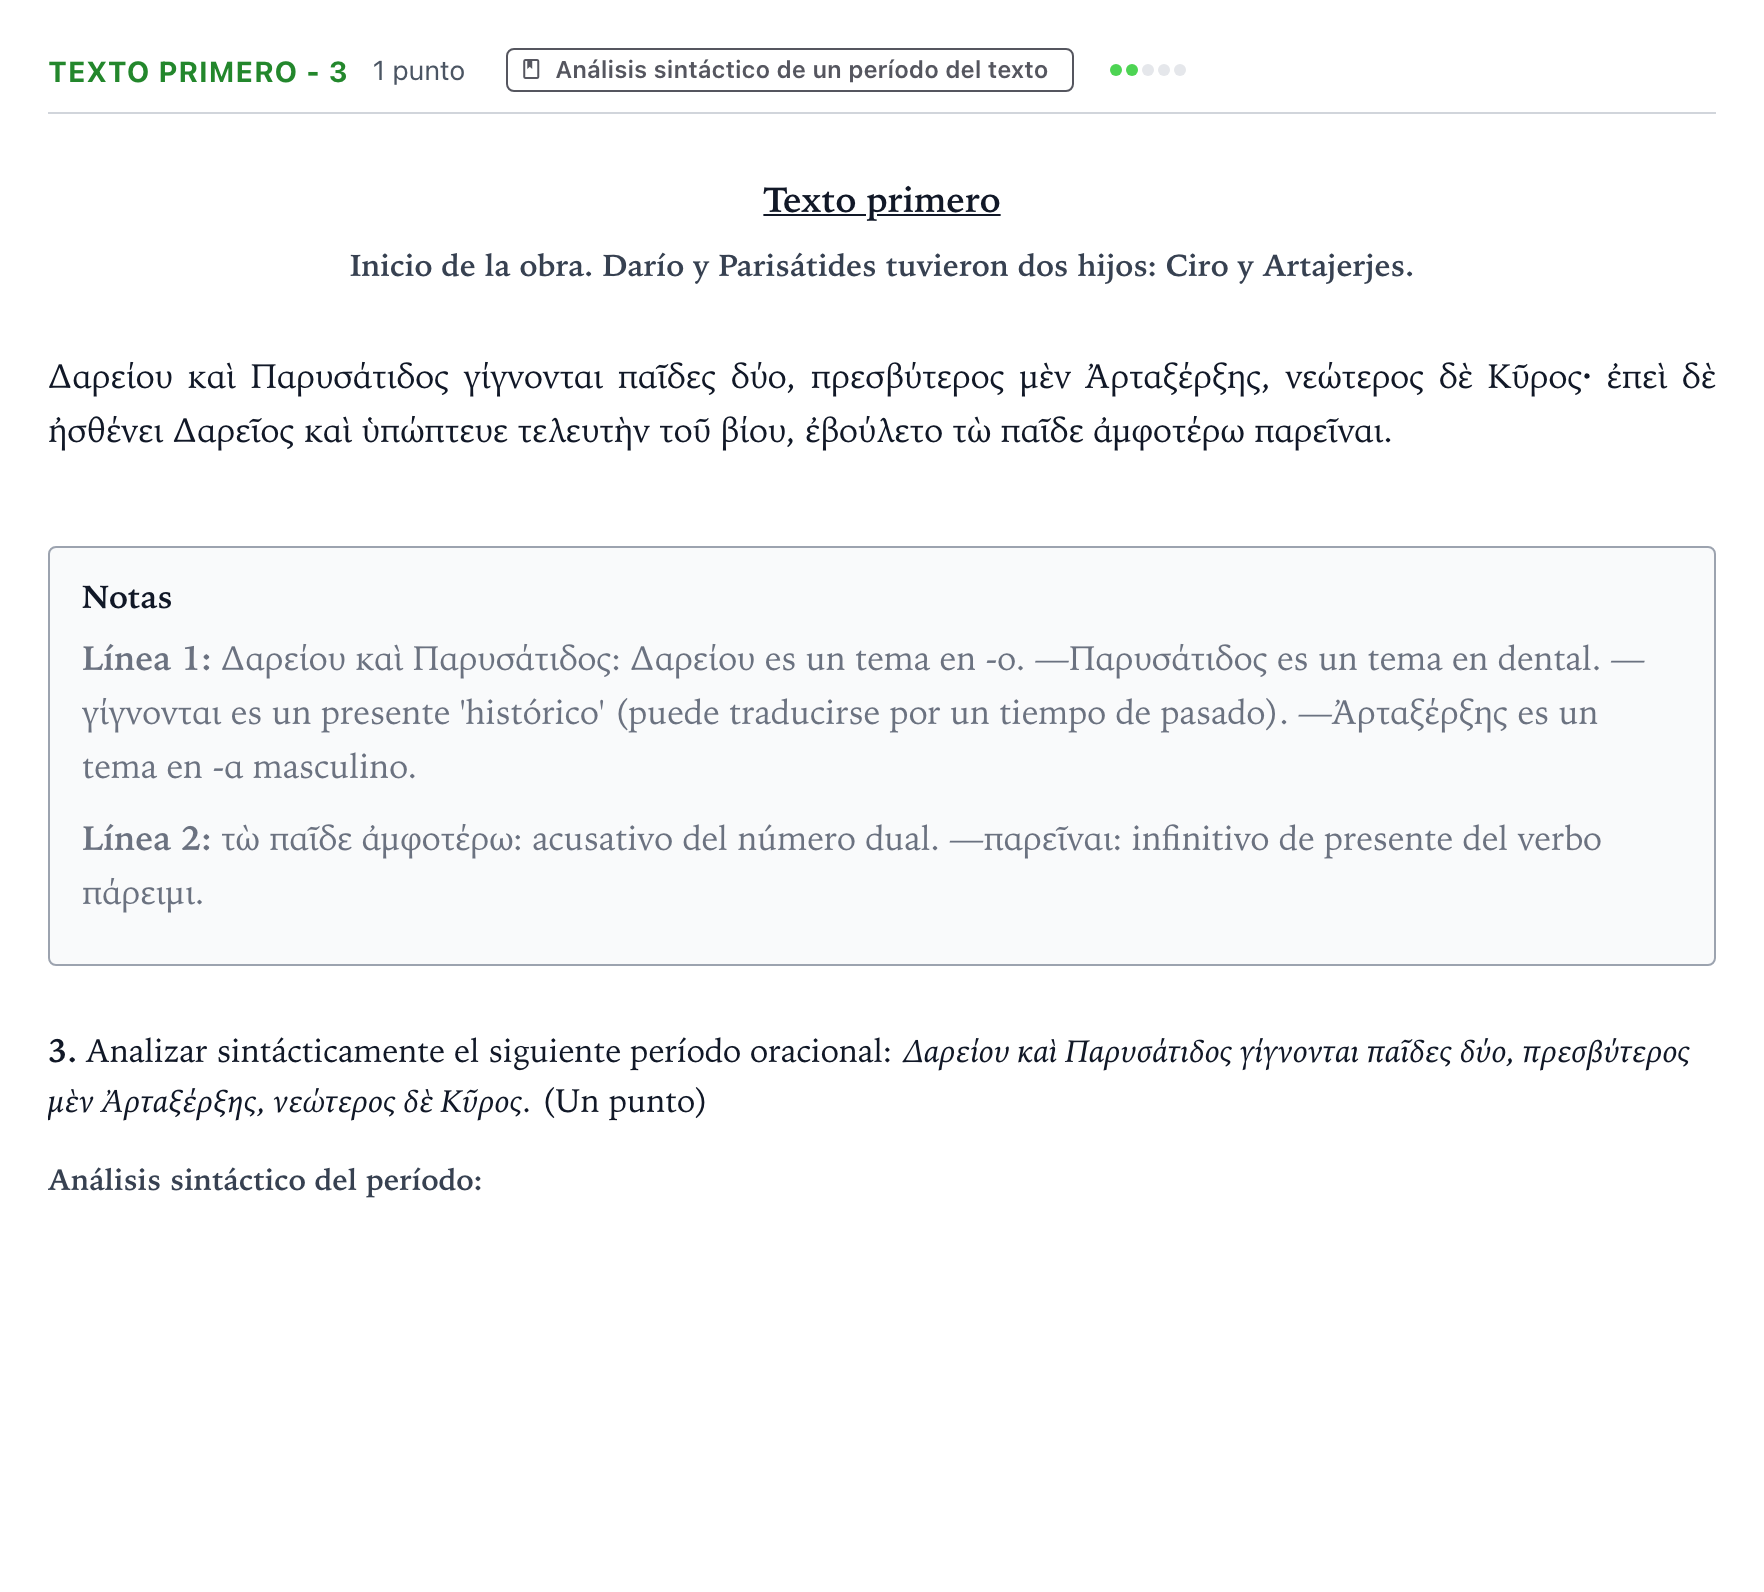1764x1592 pixels.
Task: Click the 'Texto primero' underlined title
Action: pos(881,200)
